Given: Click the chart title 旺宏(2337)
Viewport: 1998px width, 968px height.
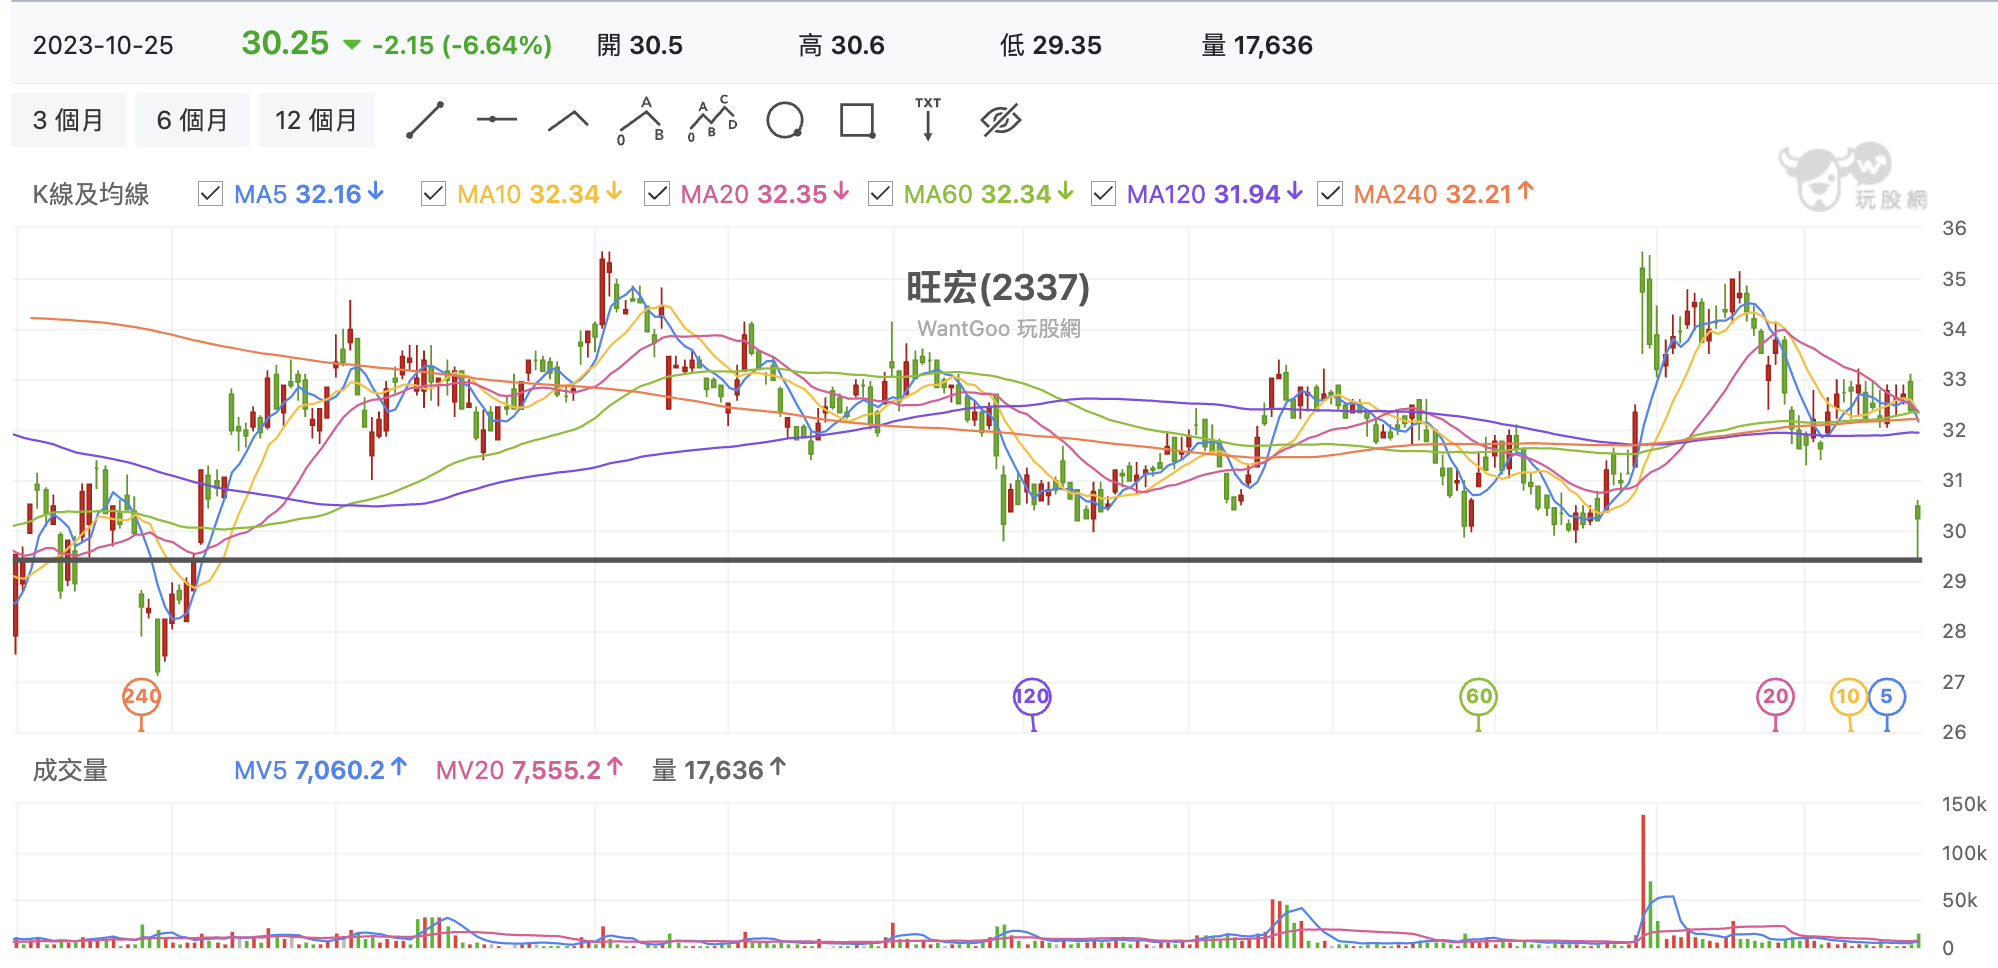Looking at the screenshot, I should click(998, 288).
